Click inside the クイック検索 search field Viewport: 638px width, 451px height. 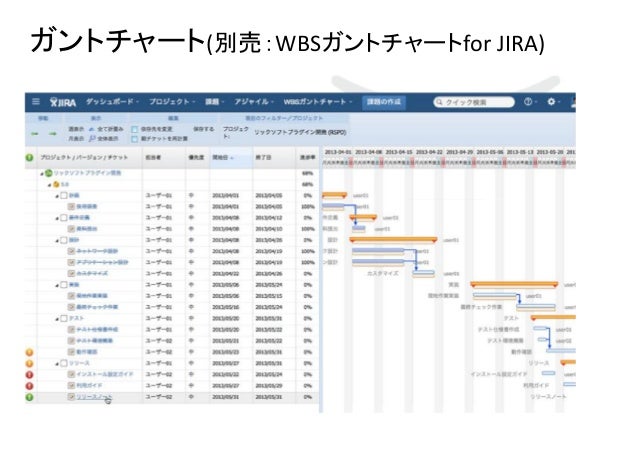coord(474,102)
